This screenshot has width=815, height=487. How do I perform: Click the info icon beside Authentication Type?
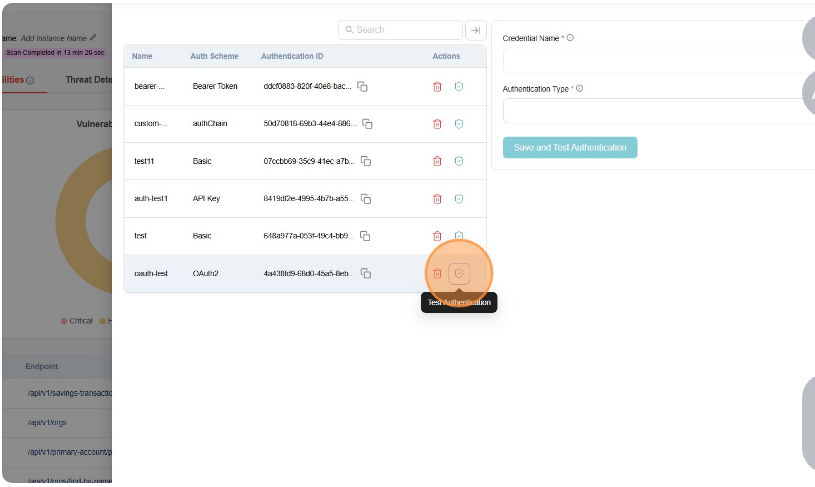579,88
